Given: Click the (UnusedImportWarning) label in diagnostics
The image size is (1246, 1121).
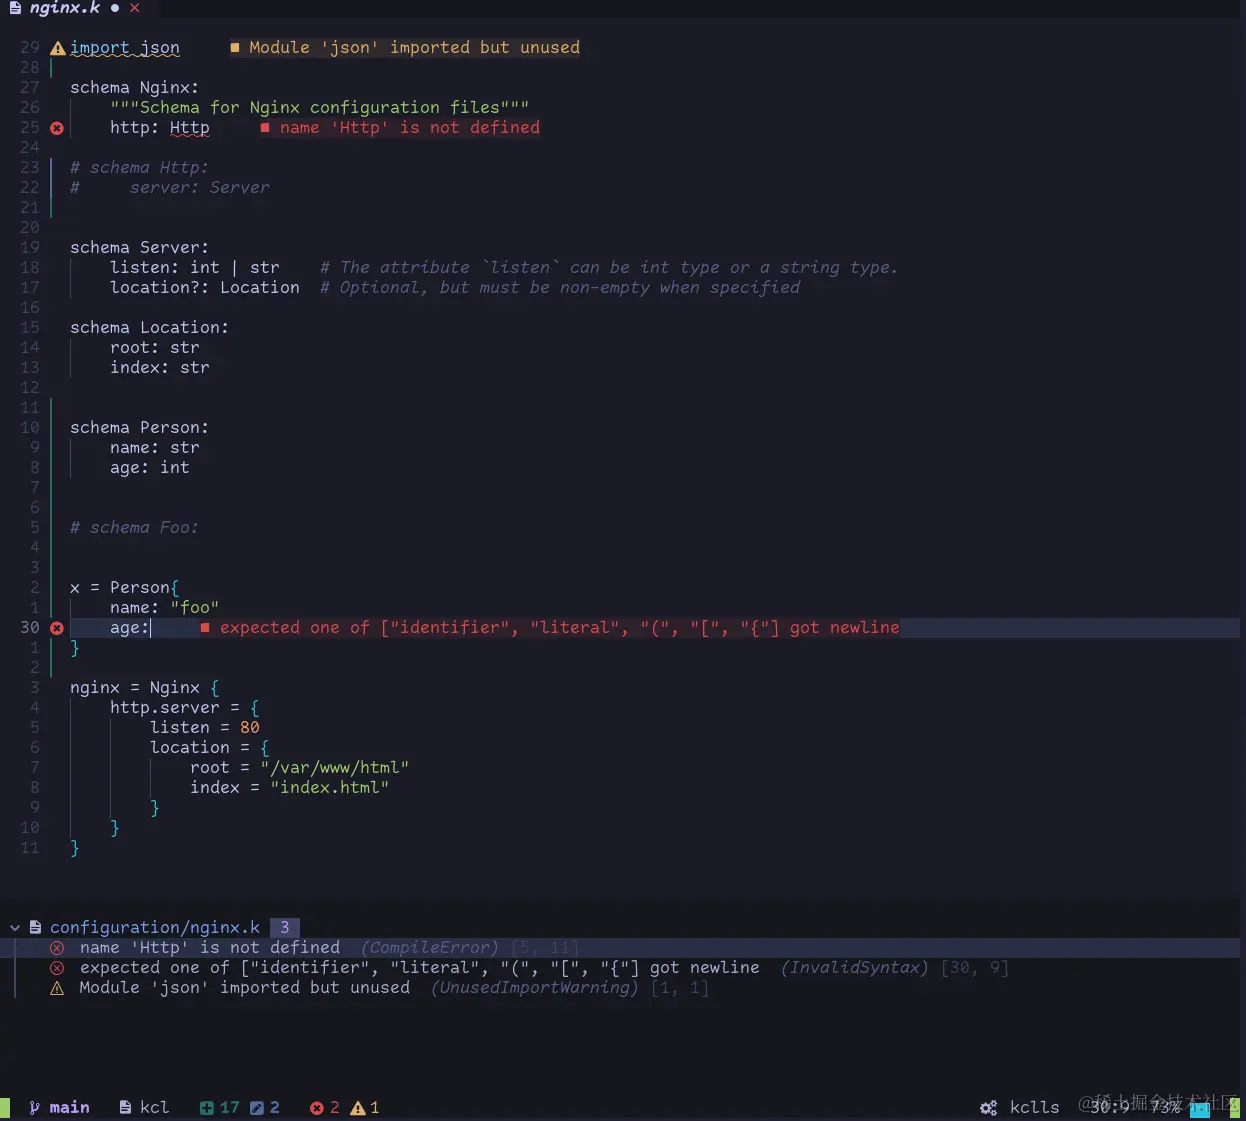Looking at the screenshot, I should [535, 988].
